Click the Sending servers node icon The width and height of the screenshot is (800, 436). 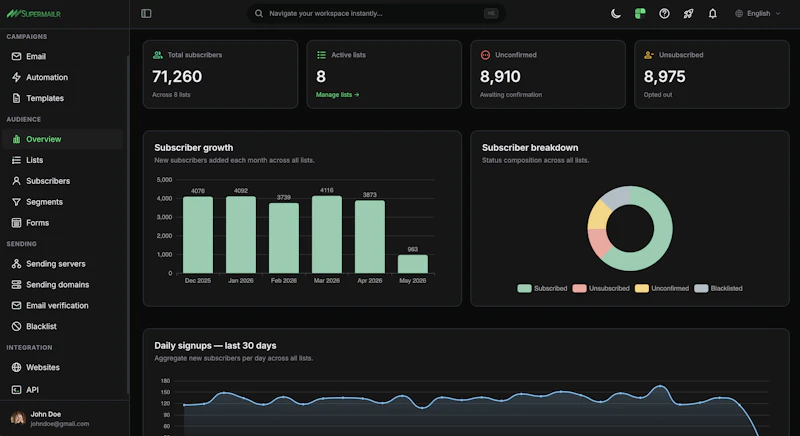coord(16,264)
